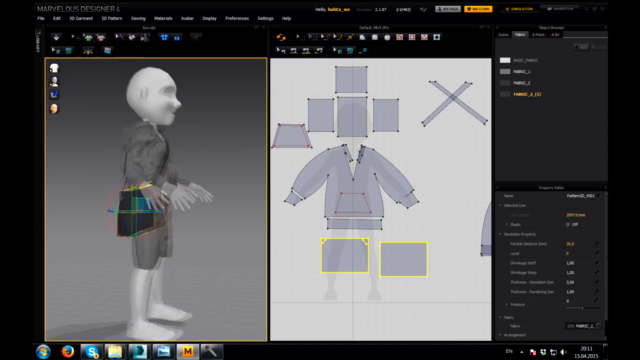Click the Simulate down-arrow icon in 3D toolbar
Screen dimensions: 640x360
point(56,37)
